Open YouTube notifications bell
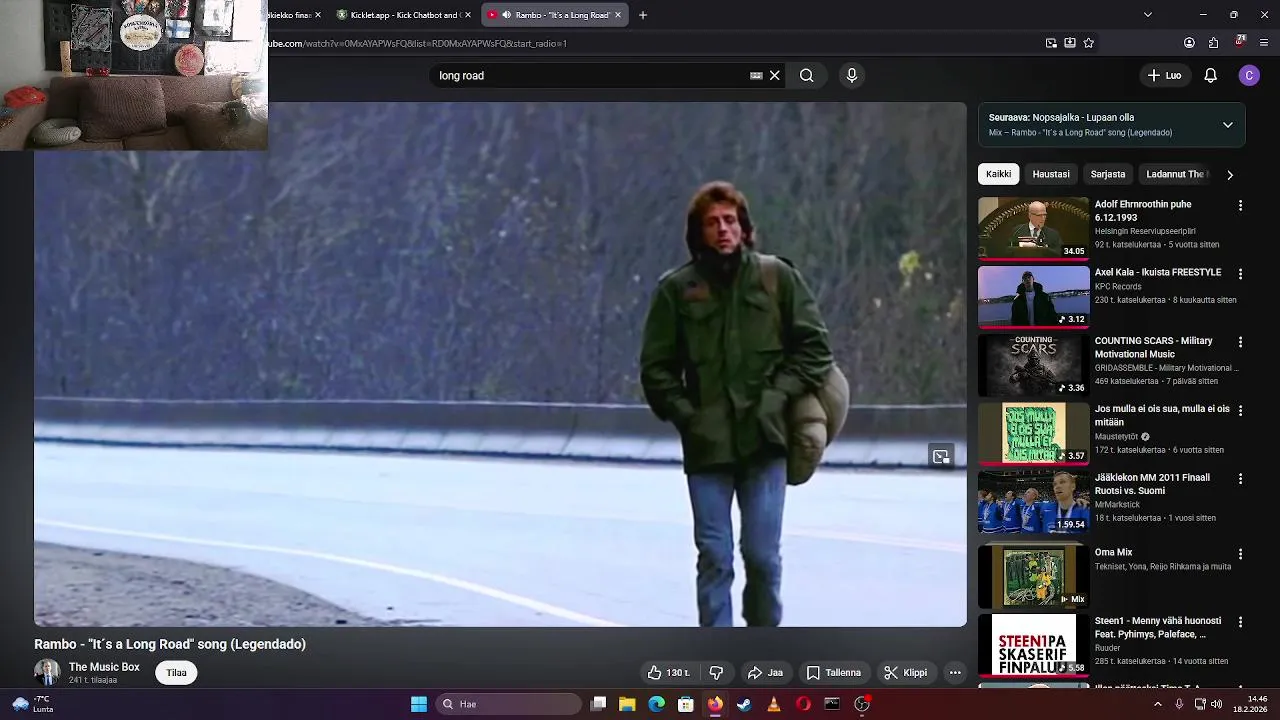The image size is (1280, 720). pos(1210,75)
